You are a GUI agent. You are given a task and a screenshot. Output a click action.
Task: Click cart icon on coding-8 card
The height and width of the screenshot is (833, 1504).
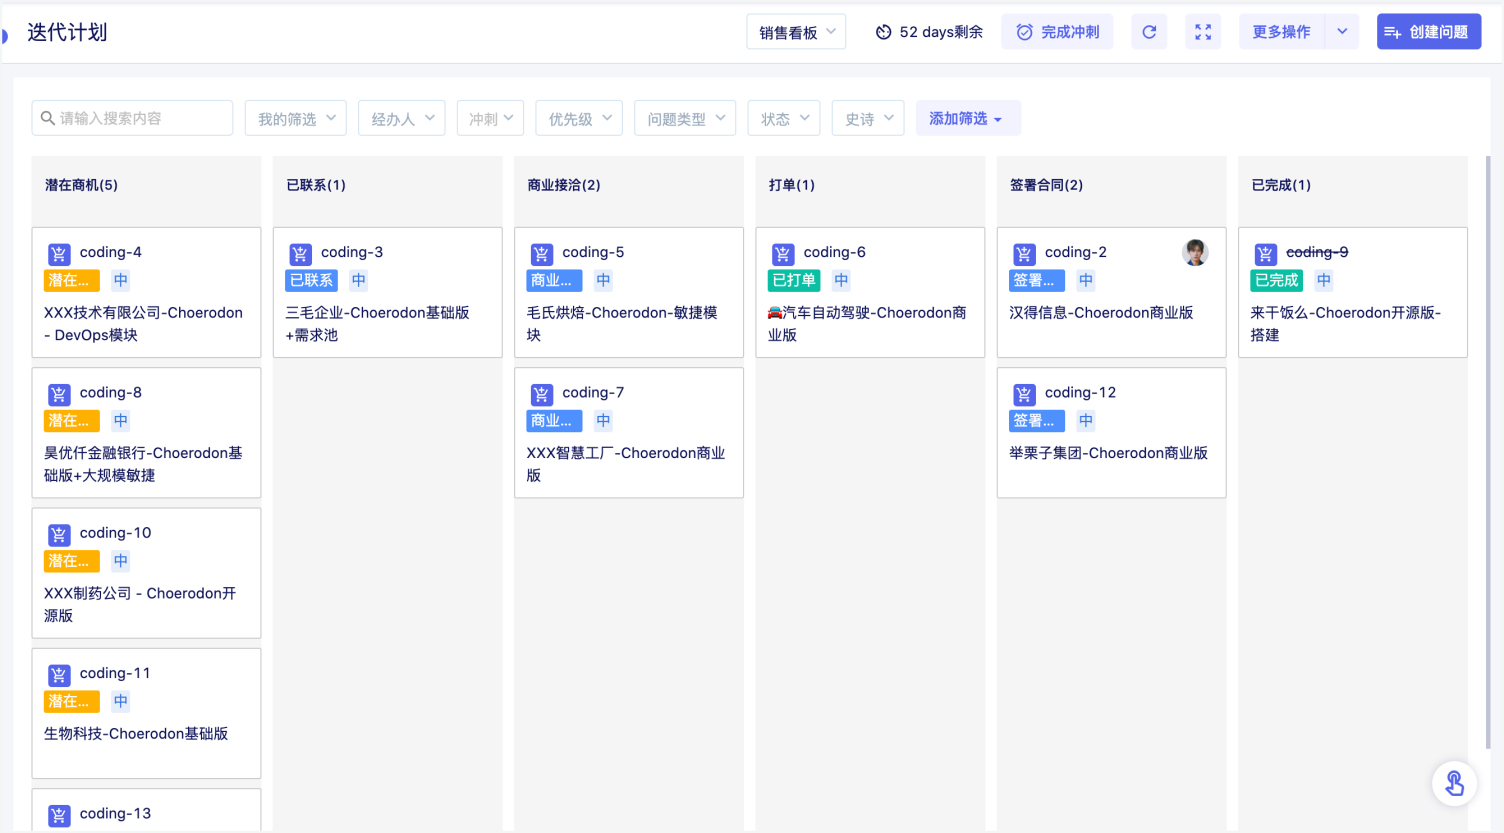59,394
